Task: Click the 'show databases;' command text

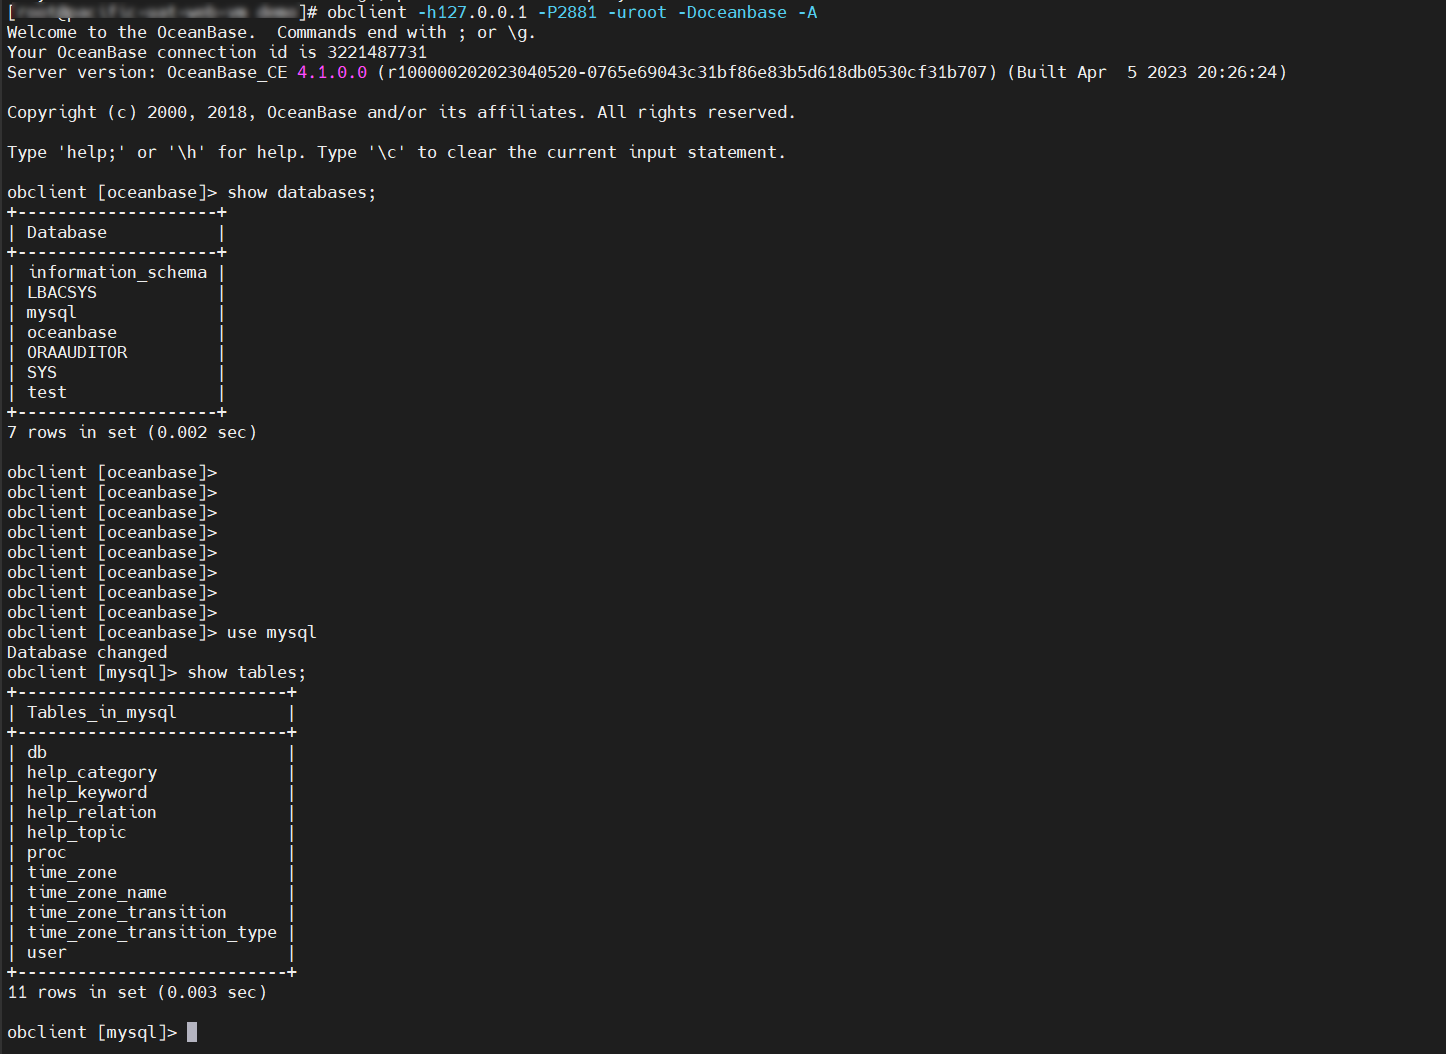Action: click(302, 192)
